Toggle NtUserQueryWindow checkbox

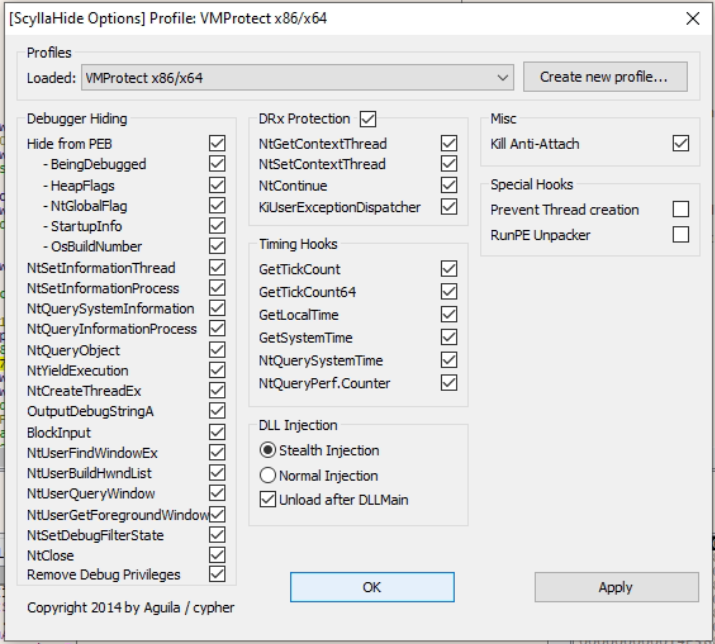click(217, 493)
